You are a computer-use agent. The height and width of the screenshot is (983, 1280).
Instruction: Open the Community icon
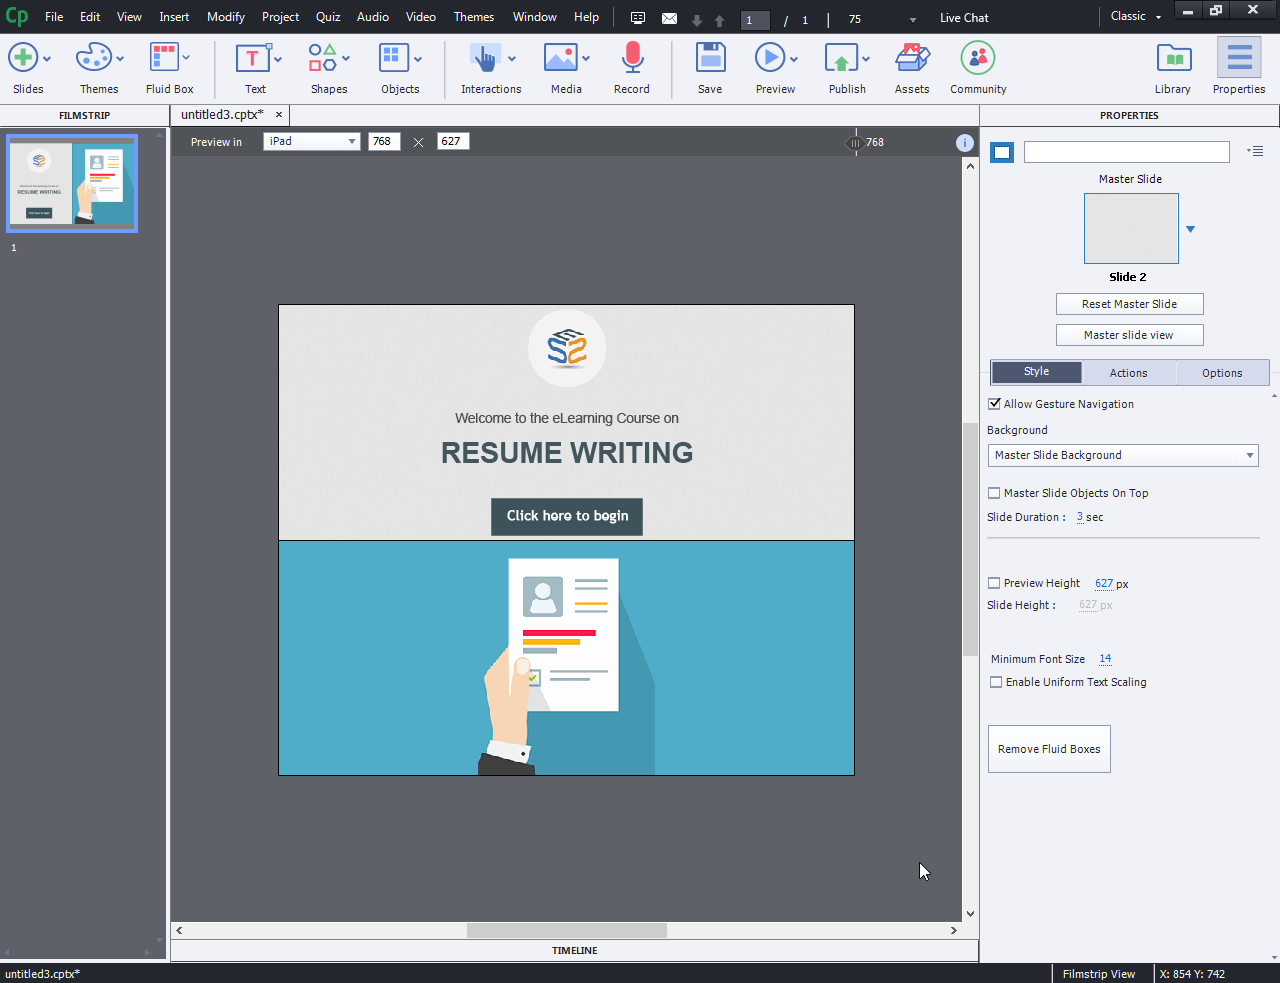coord(978,58)
